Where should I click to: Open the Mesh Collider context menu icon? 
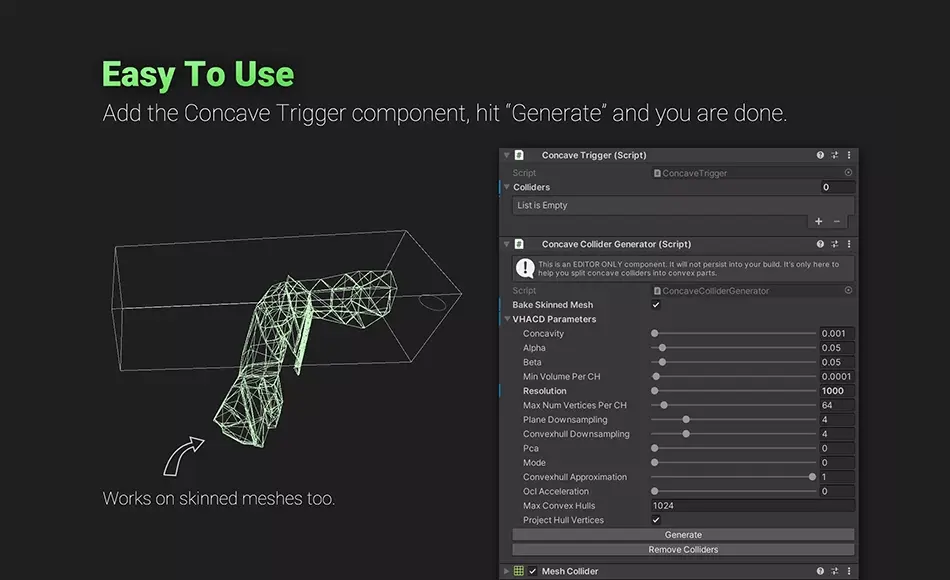[x=848, y=571]
